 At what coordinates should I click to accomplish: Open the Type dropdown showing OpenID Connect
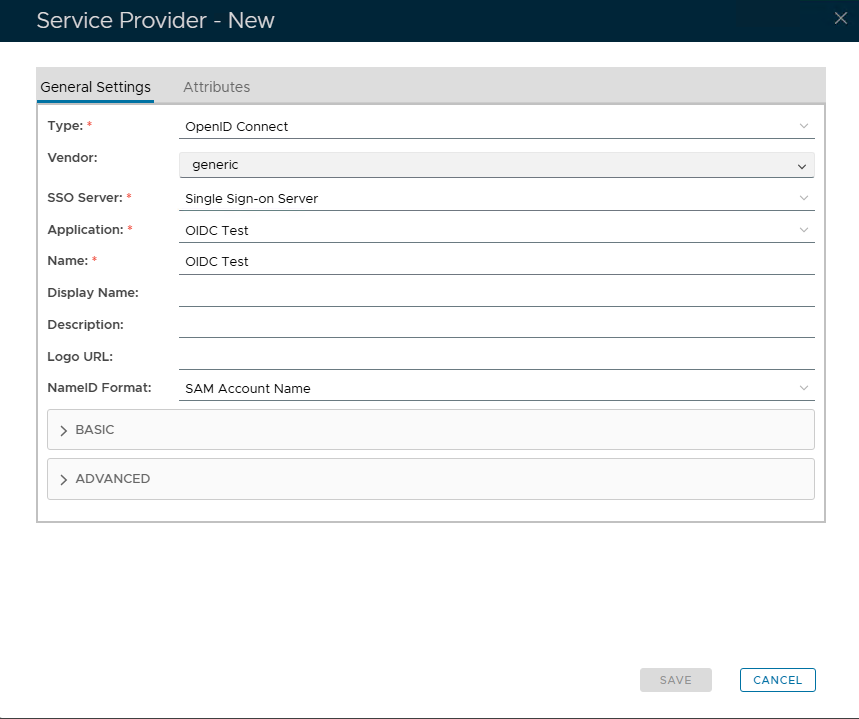(495, 127)
